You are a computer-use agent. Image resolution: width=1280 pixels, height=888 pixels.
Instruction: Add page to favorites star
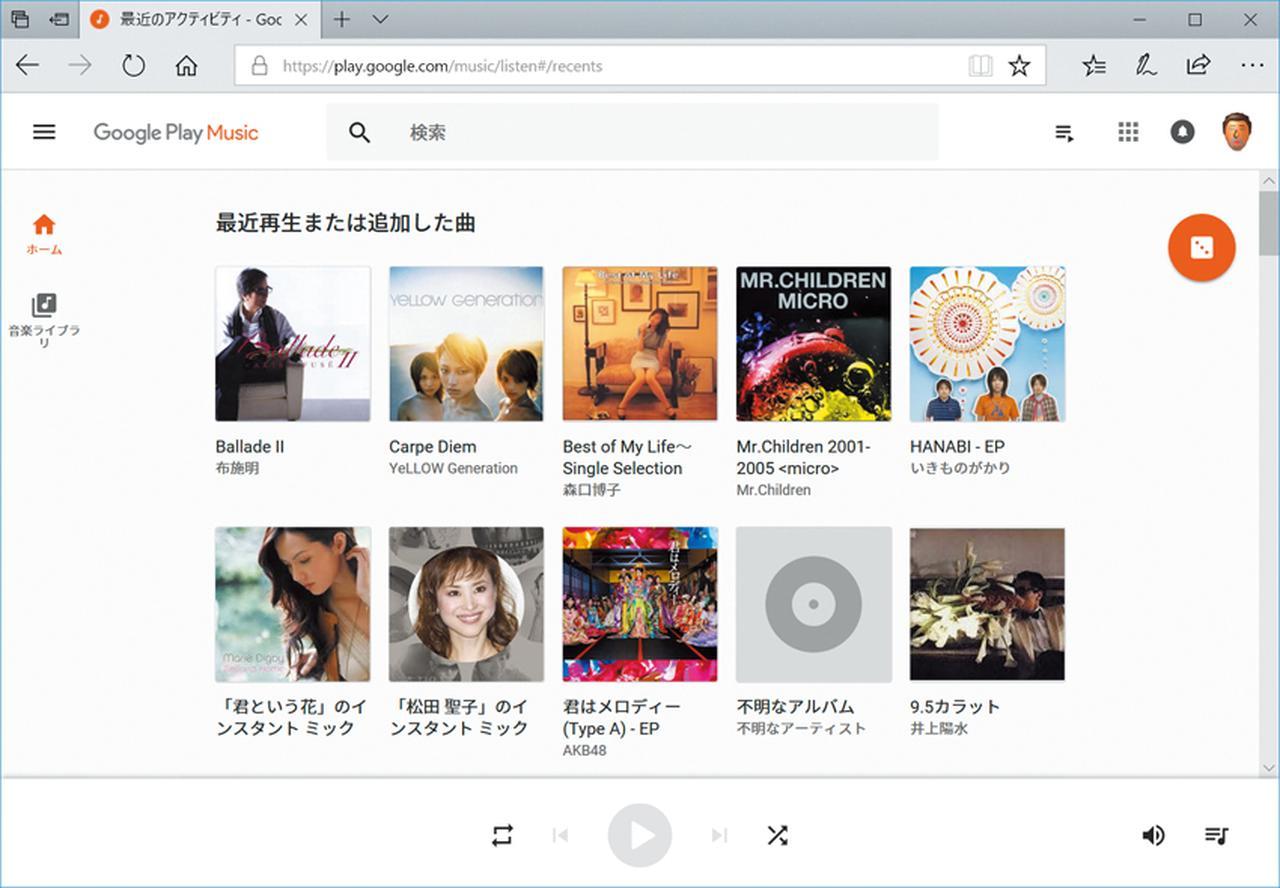(1019, 66)
